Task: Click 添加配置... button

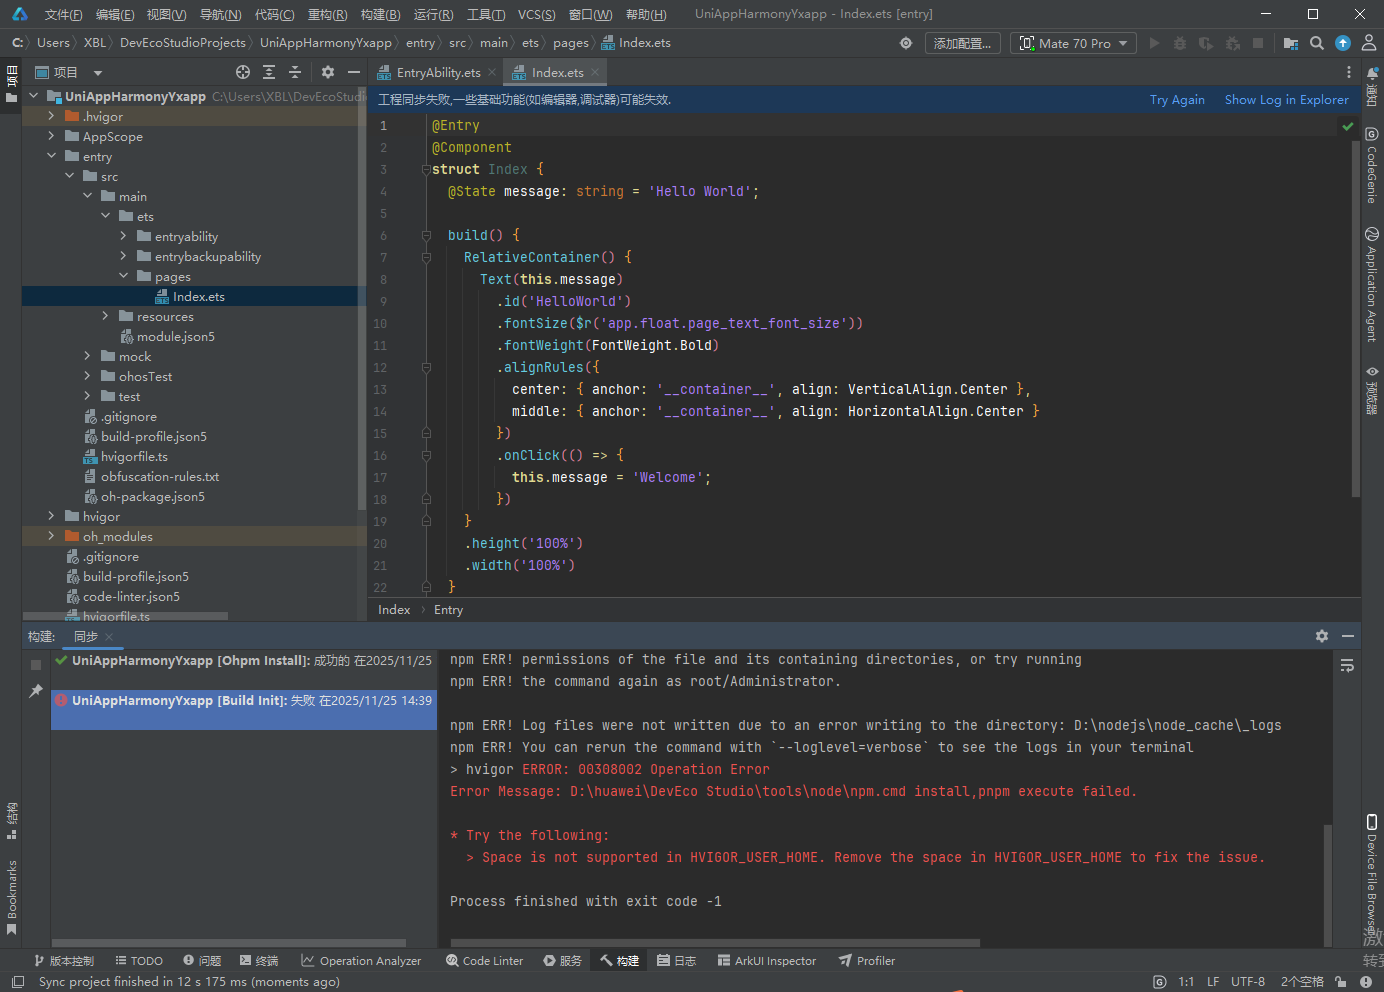Action: click(962, 43)
